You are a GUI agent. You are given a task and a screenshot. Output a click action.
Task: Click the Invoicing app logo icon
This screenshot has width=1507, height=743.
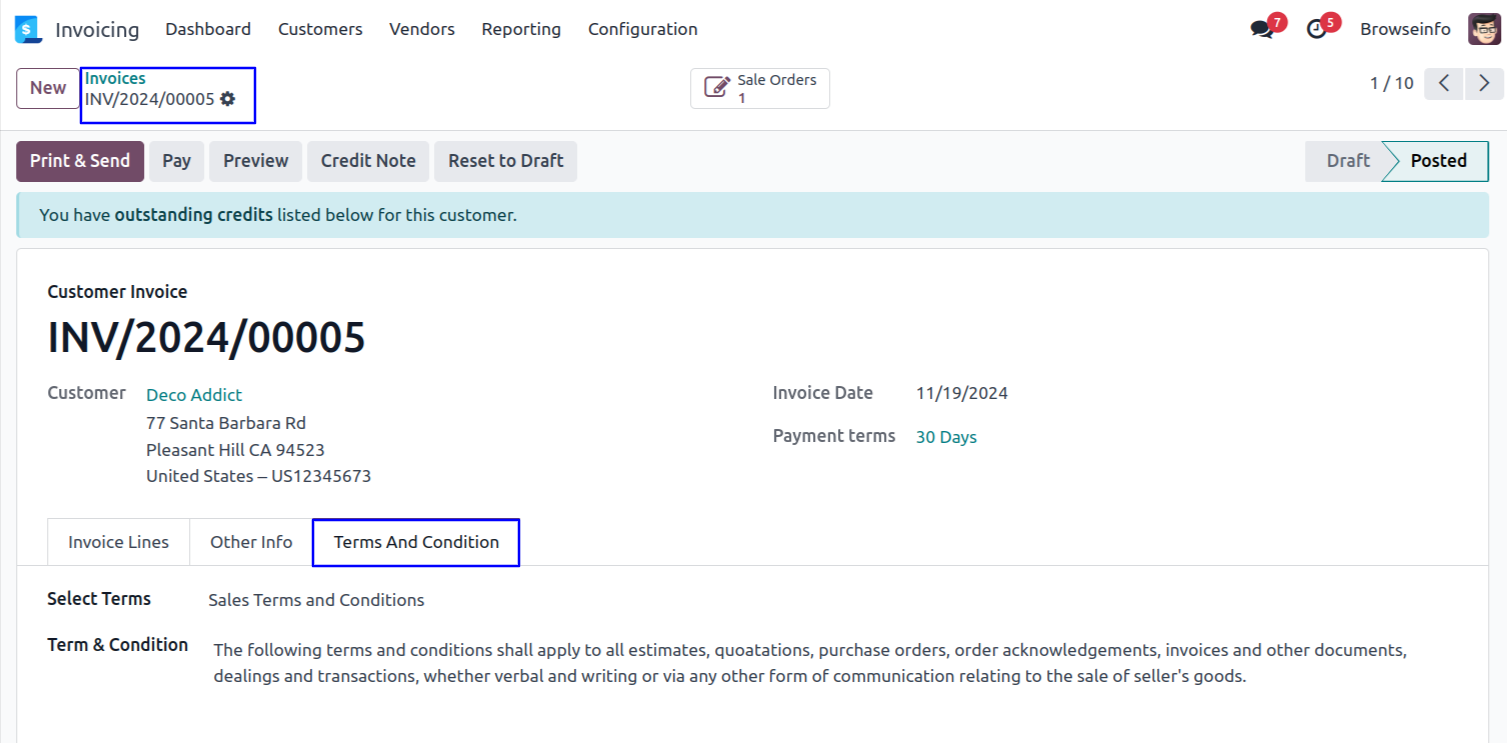click(28, 30)
